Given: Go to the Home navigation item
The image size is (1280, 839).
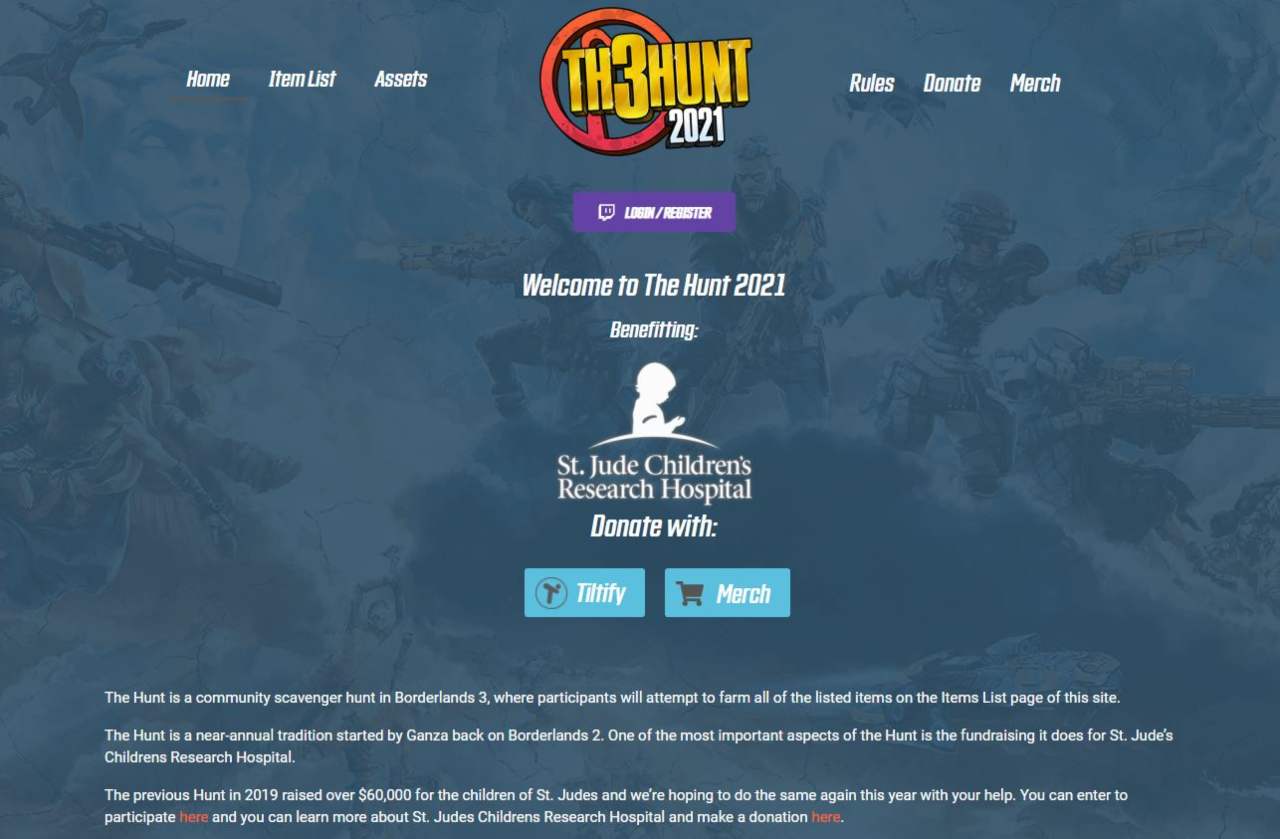Looking at the screenshot, I should [208, 79].
